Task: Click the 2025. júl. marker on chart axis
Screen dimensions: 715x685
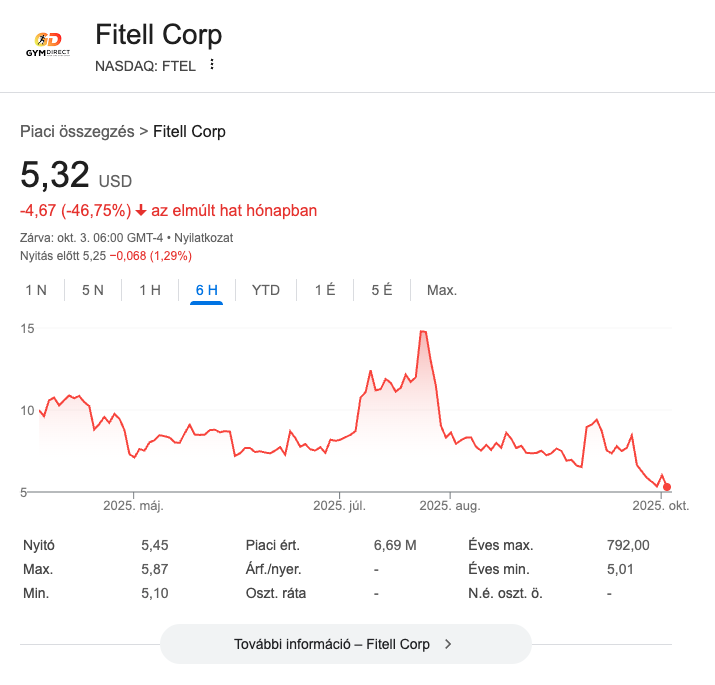Action: [x=340, y=506]
